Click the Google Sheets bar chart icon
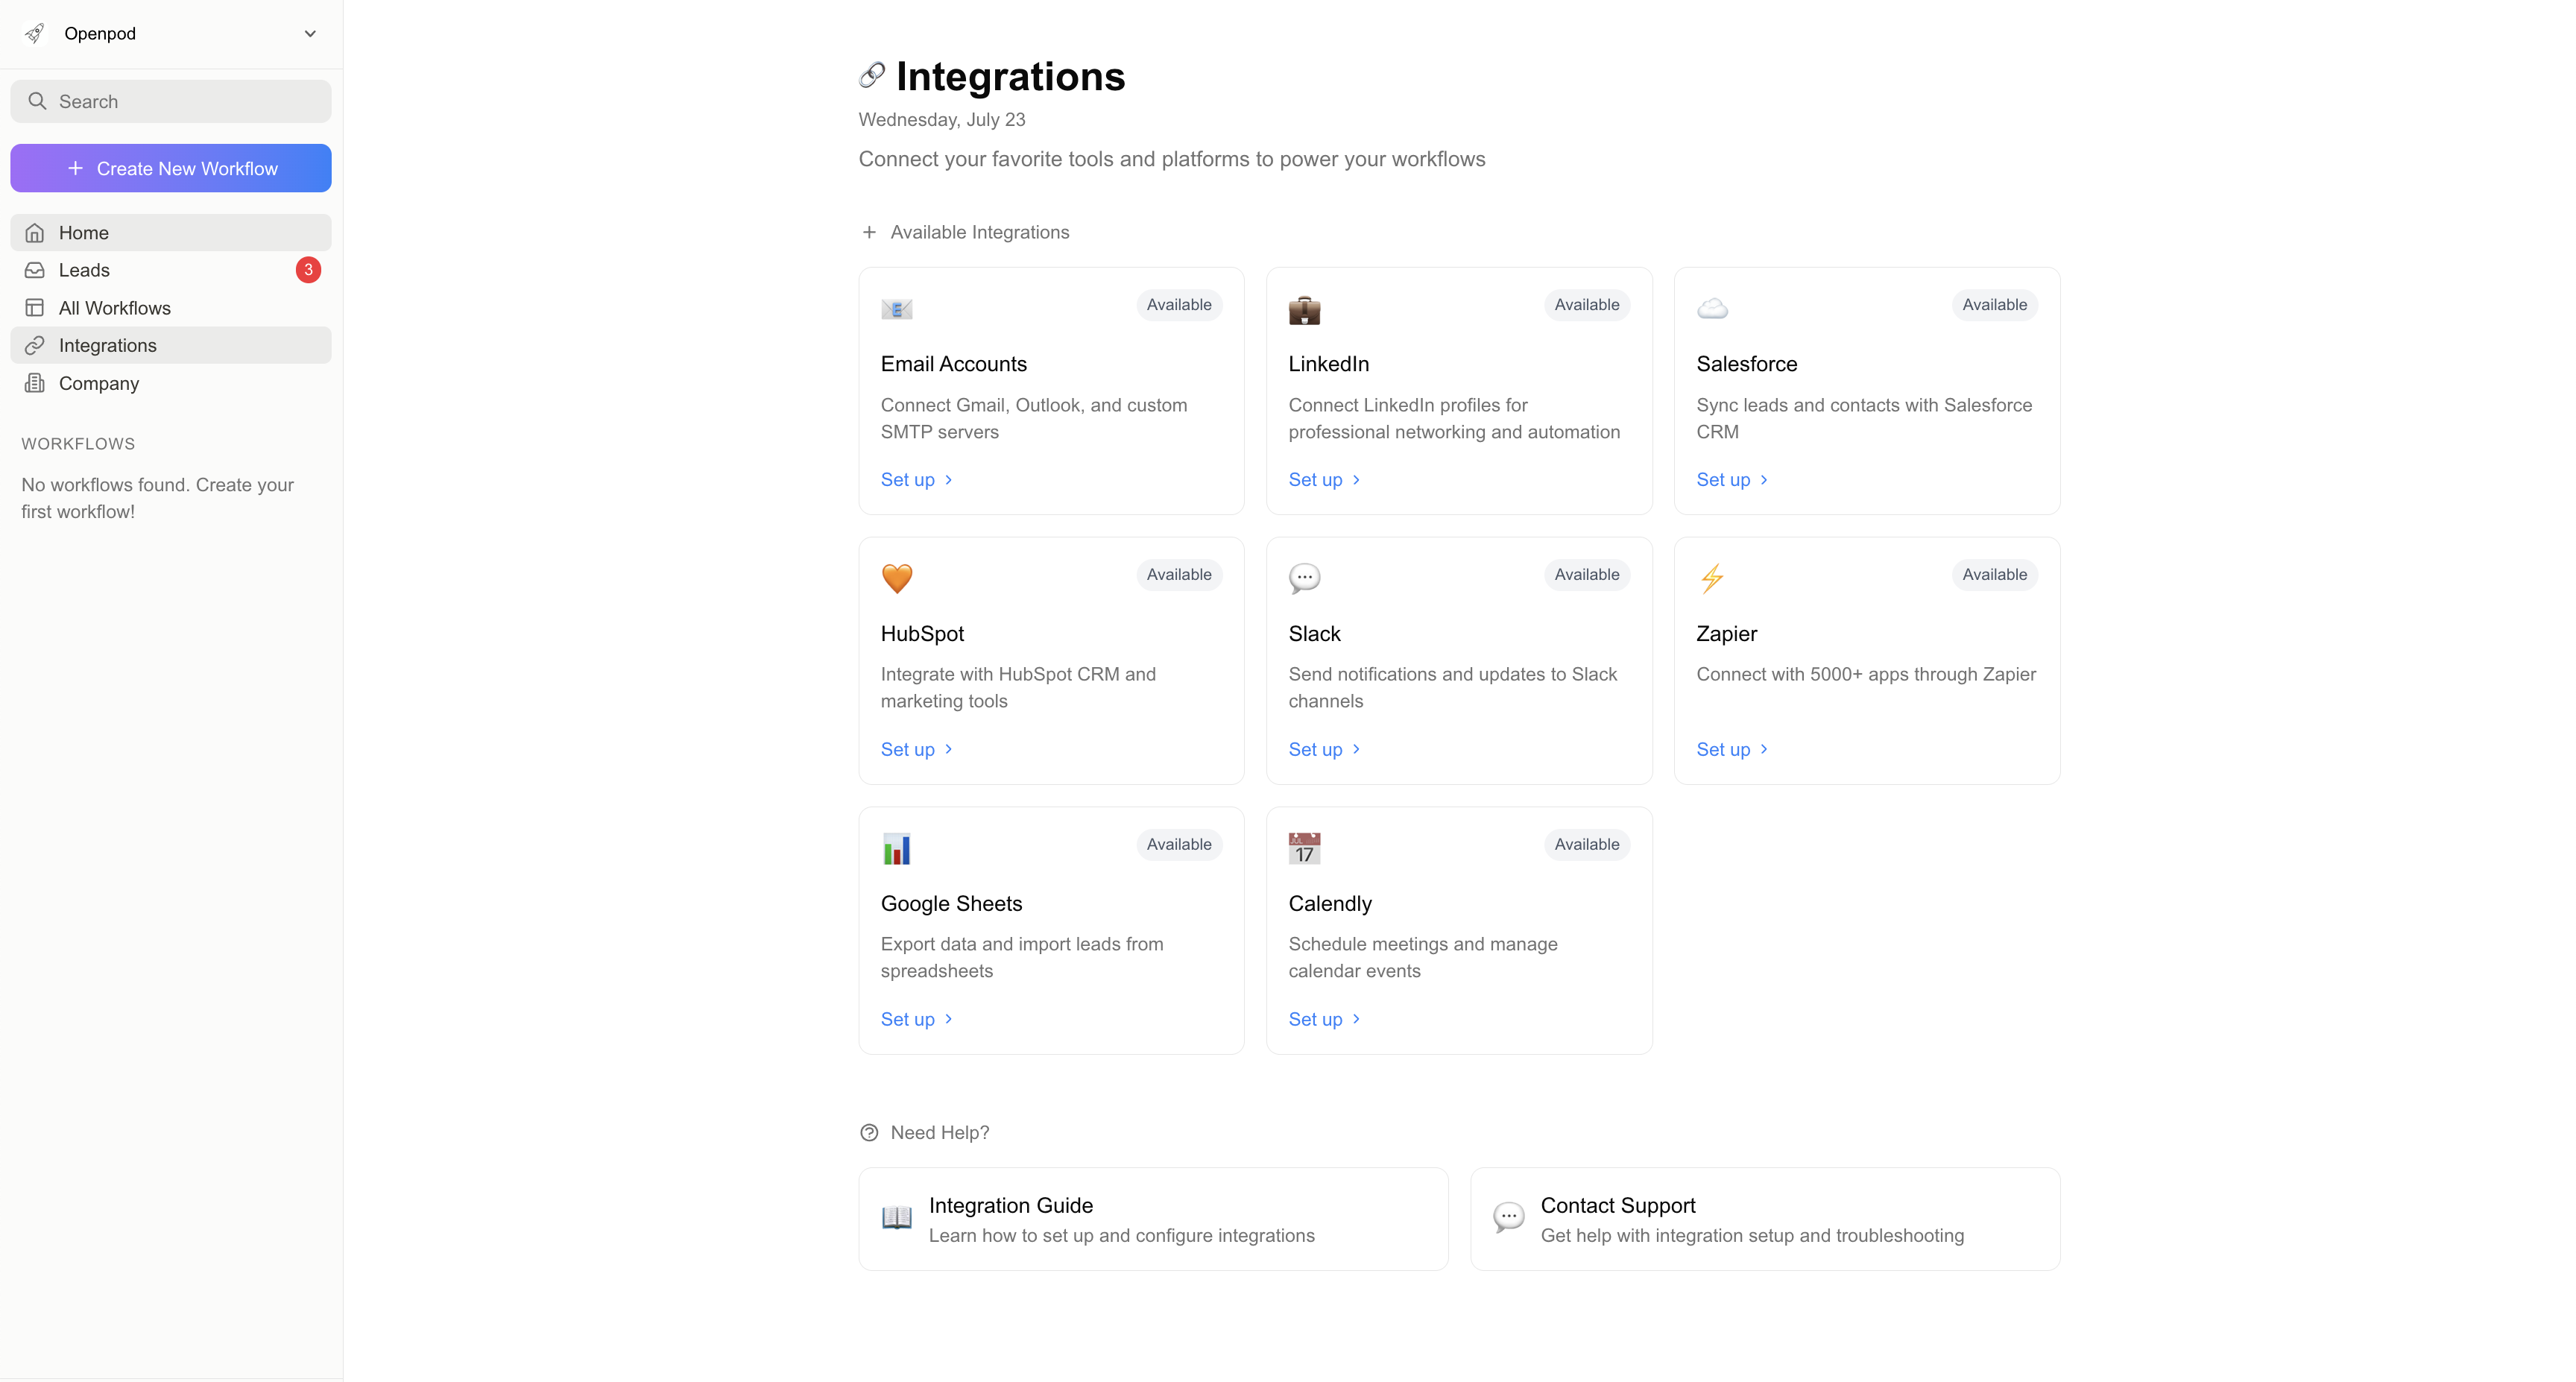This screenshot has width=2576, height=1382. point(896,848)
